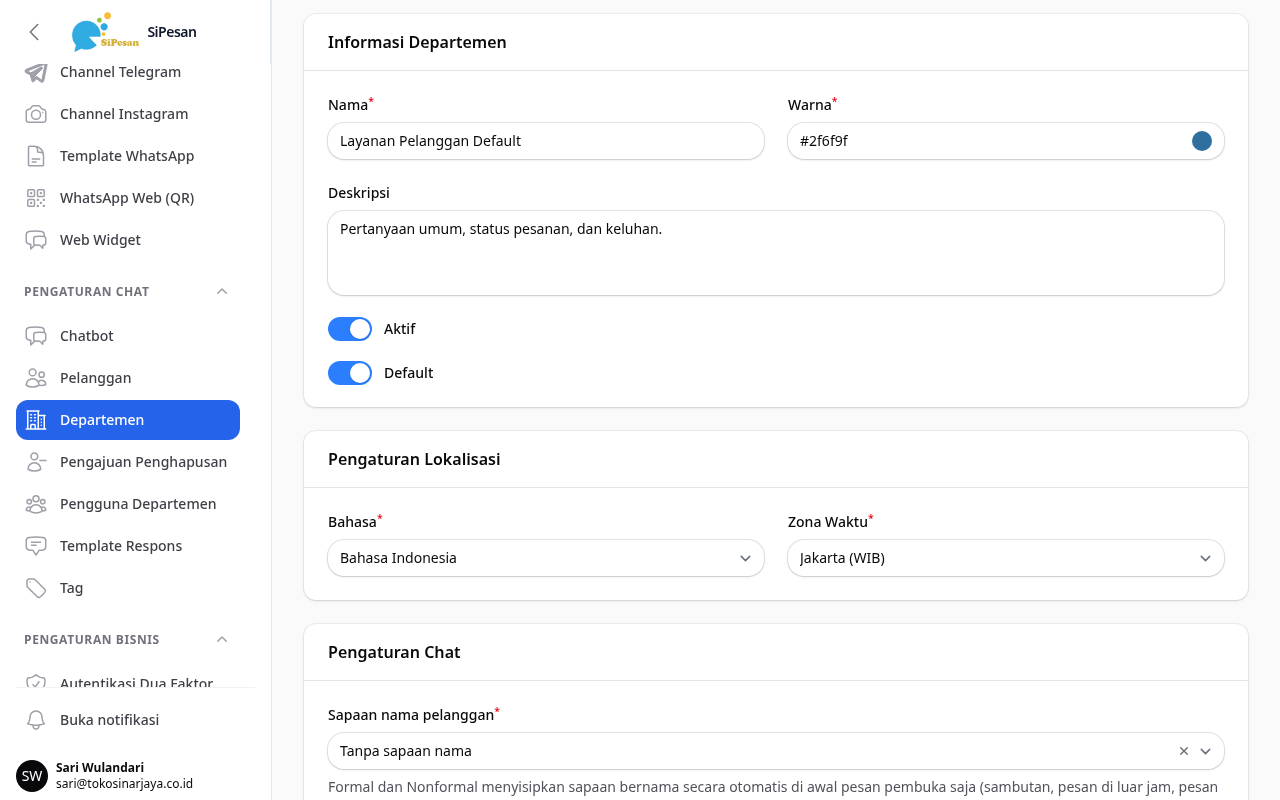Click the SiPesan logo

click(105, 32)
